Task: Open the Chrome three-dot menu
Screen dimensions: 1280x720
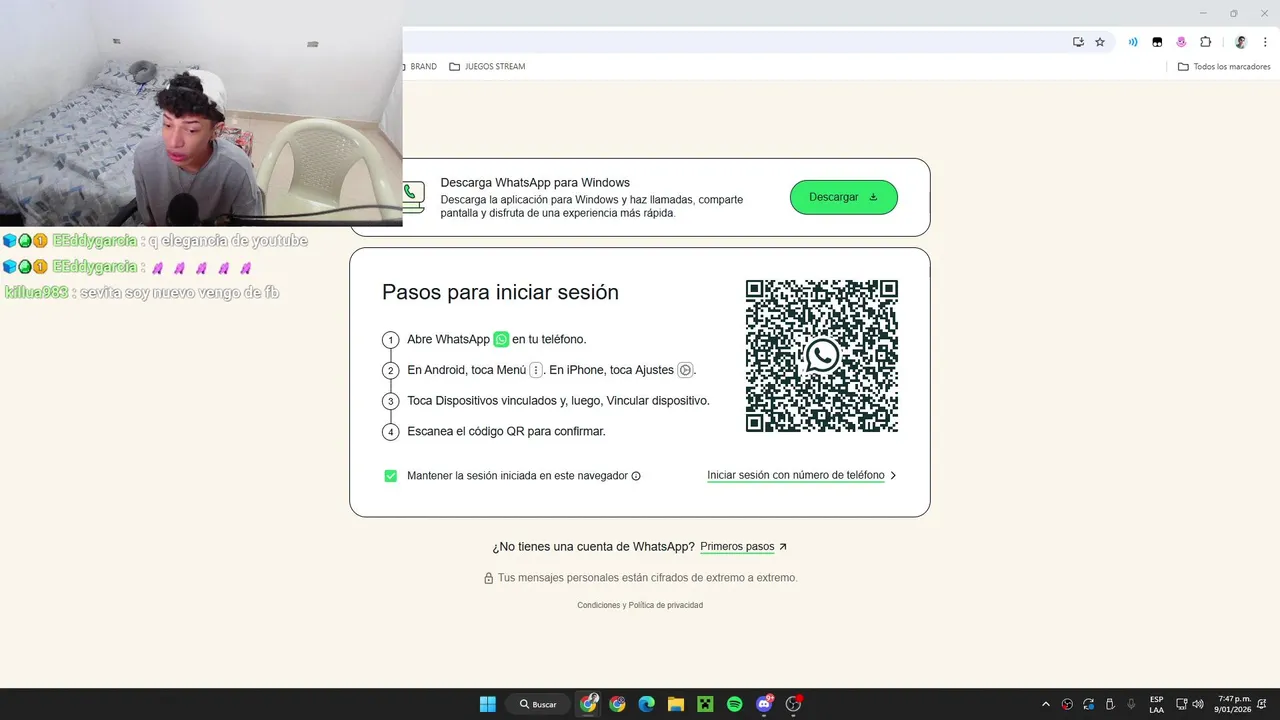Action: (1265, 42)
